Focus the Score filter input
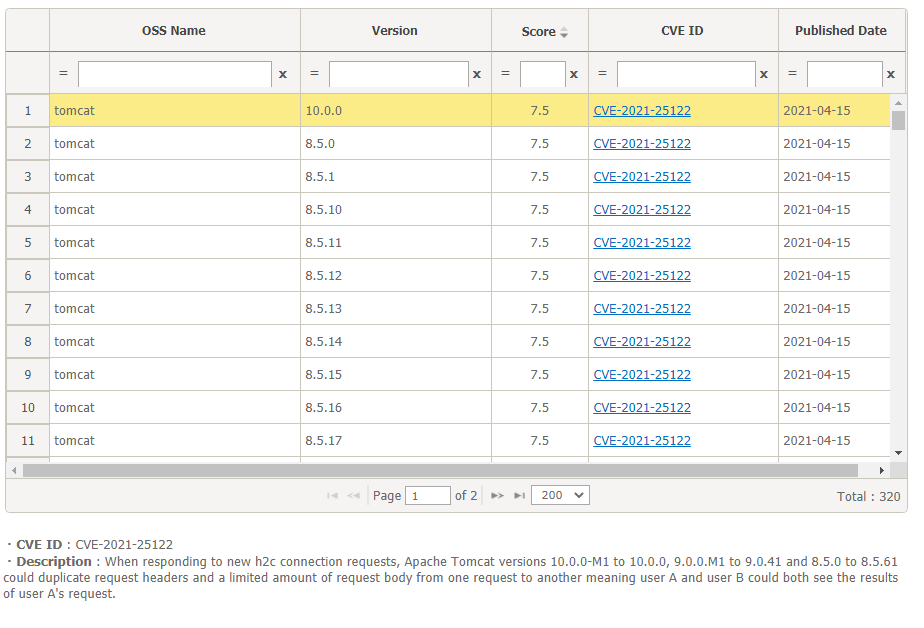 (543, 74)
